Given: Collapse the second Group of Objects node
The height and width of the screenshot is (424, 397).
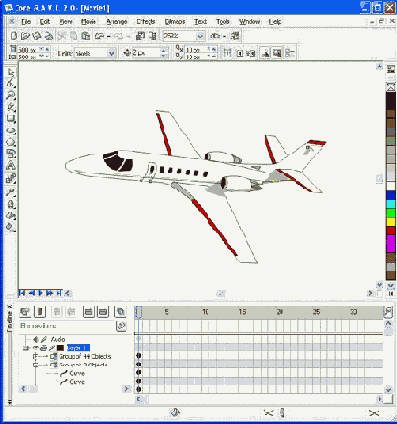Looking at the screenshot, I should tap(35, 365).
